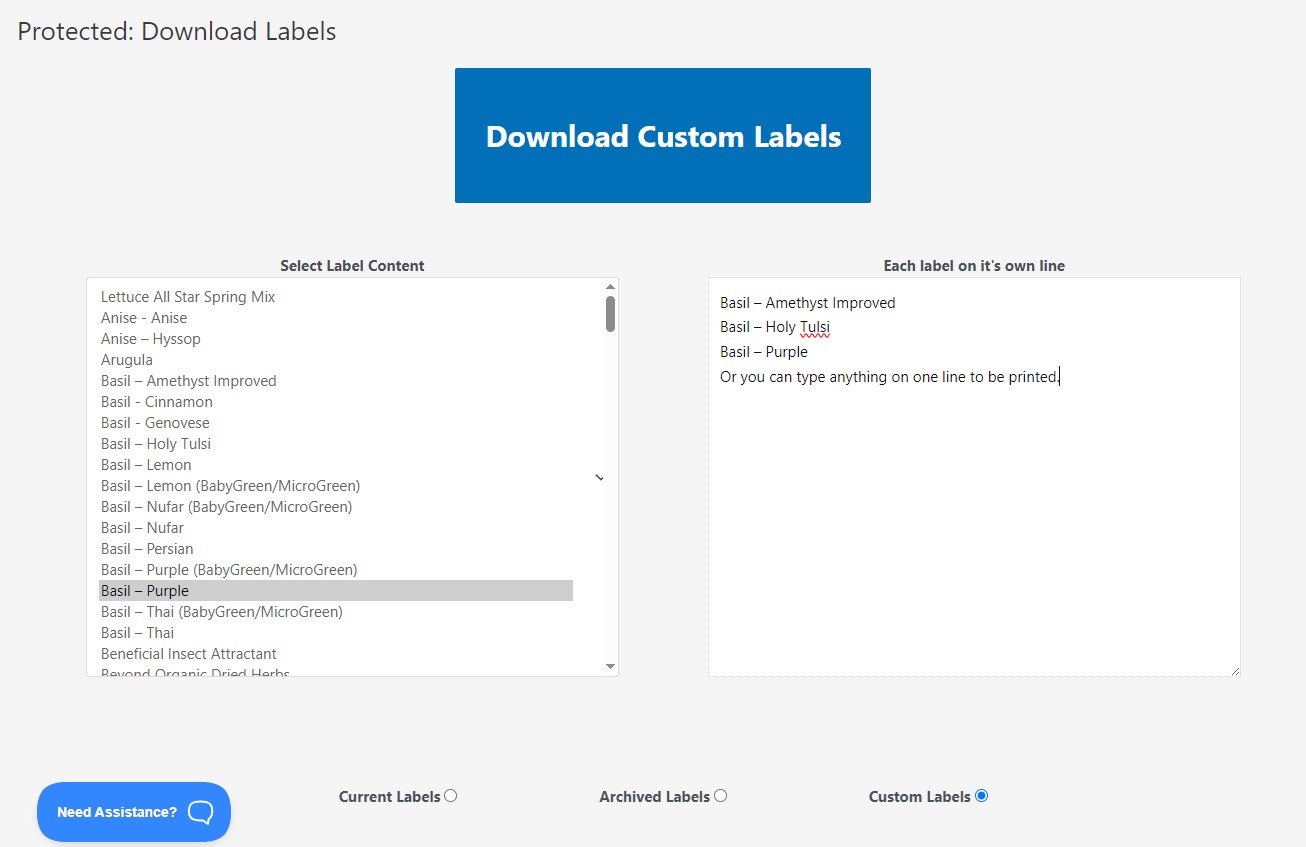The width and height of the screenshot is (1306, 847).
Task: Select Lettuce All Star Spring Mix
Action: pyautogui.click(x=188, y=297)
